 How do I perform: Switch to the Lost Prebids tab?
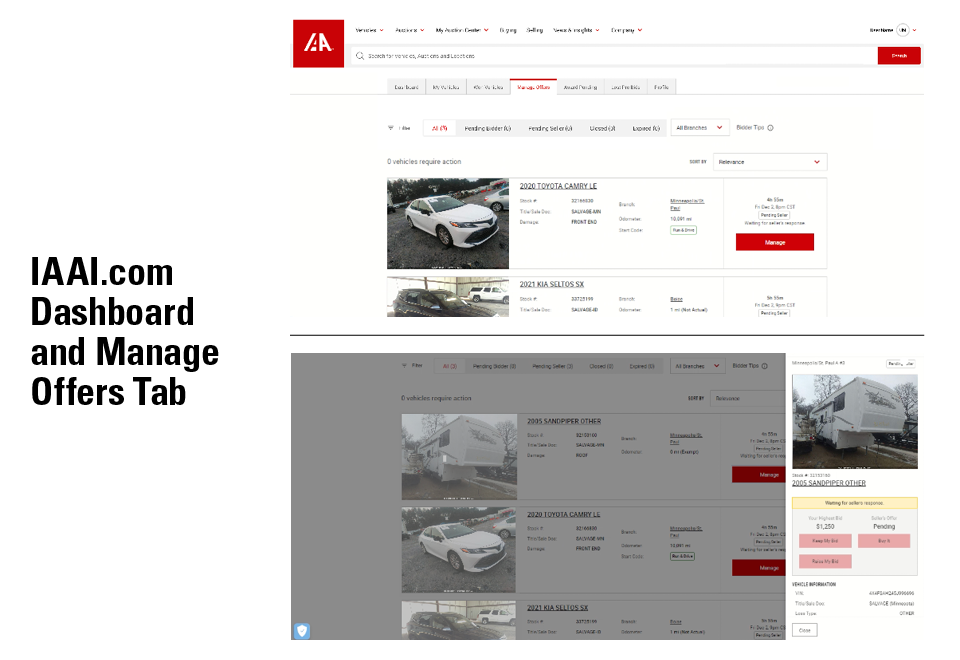click(625, 87)
